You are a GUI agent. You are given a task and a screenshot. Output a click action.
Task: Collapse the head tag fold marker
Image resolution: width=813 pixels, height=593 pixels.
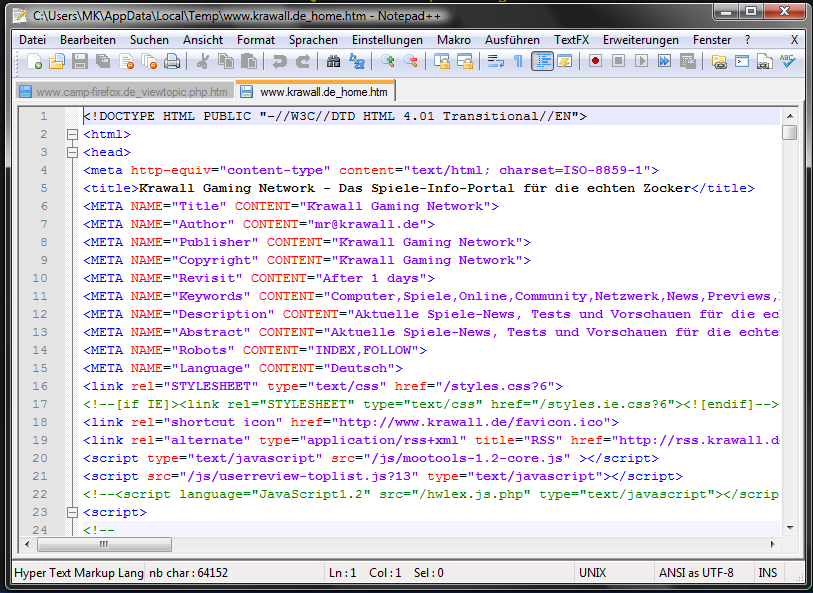coord(71,152)
